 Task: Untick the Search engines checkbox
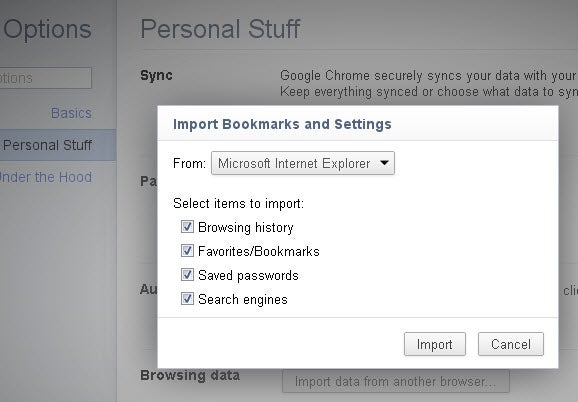(187, 299)
